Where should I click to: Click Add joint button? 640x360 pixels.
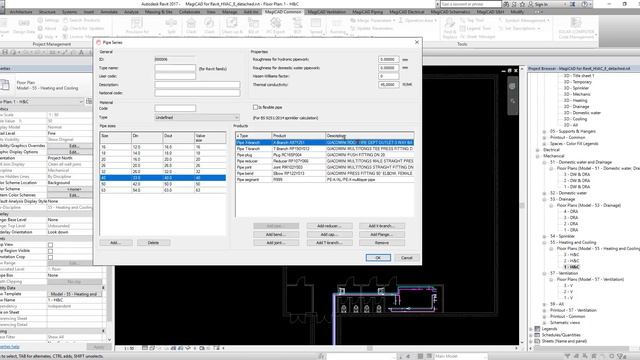276,242
